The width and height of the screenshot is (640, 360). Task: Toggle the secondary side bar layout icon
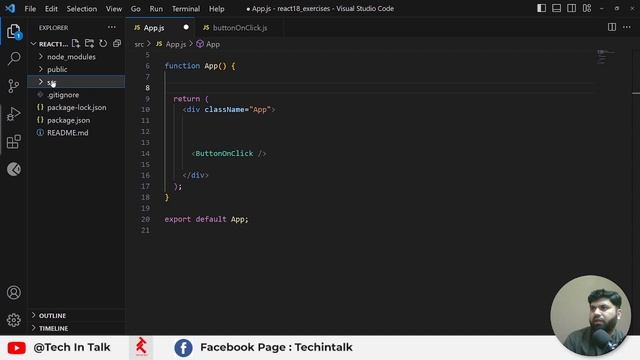pos(571,8)
